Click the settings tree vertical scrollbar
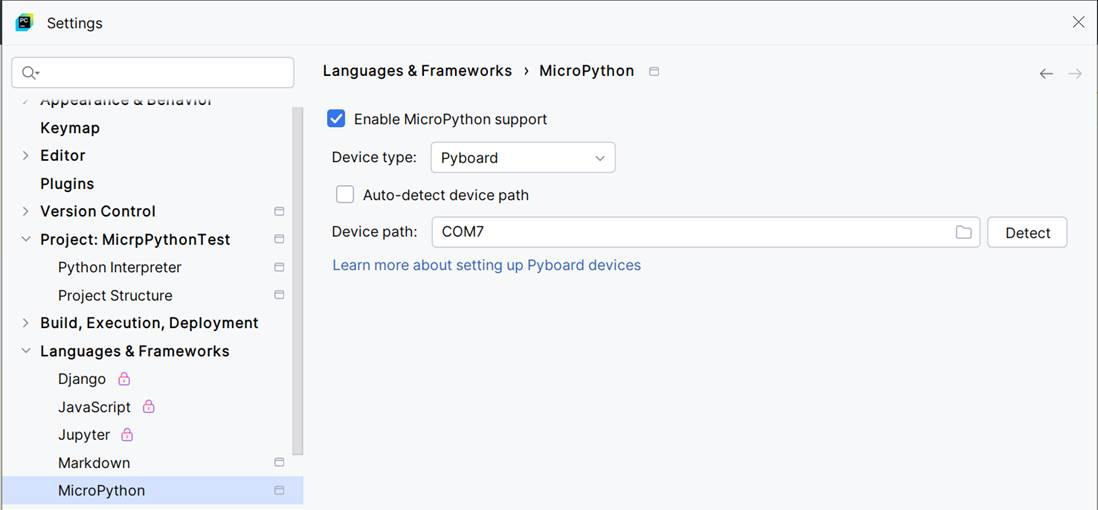 pos(298,280)
